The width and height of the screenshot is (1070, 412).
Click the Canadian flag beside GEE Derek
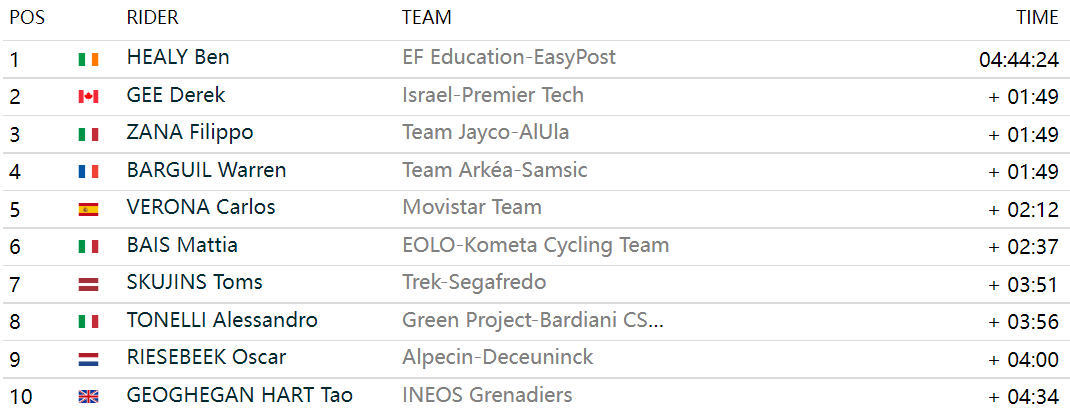tap(88, 97)
